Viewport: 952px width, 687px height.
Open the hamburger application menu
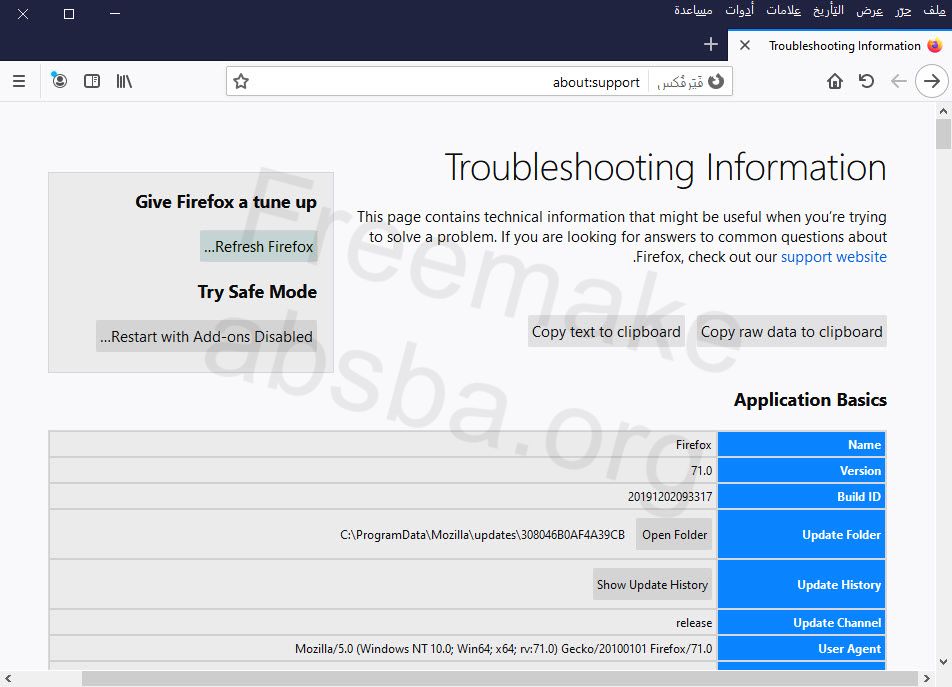click(19, 81)
